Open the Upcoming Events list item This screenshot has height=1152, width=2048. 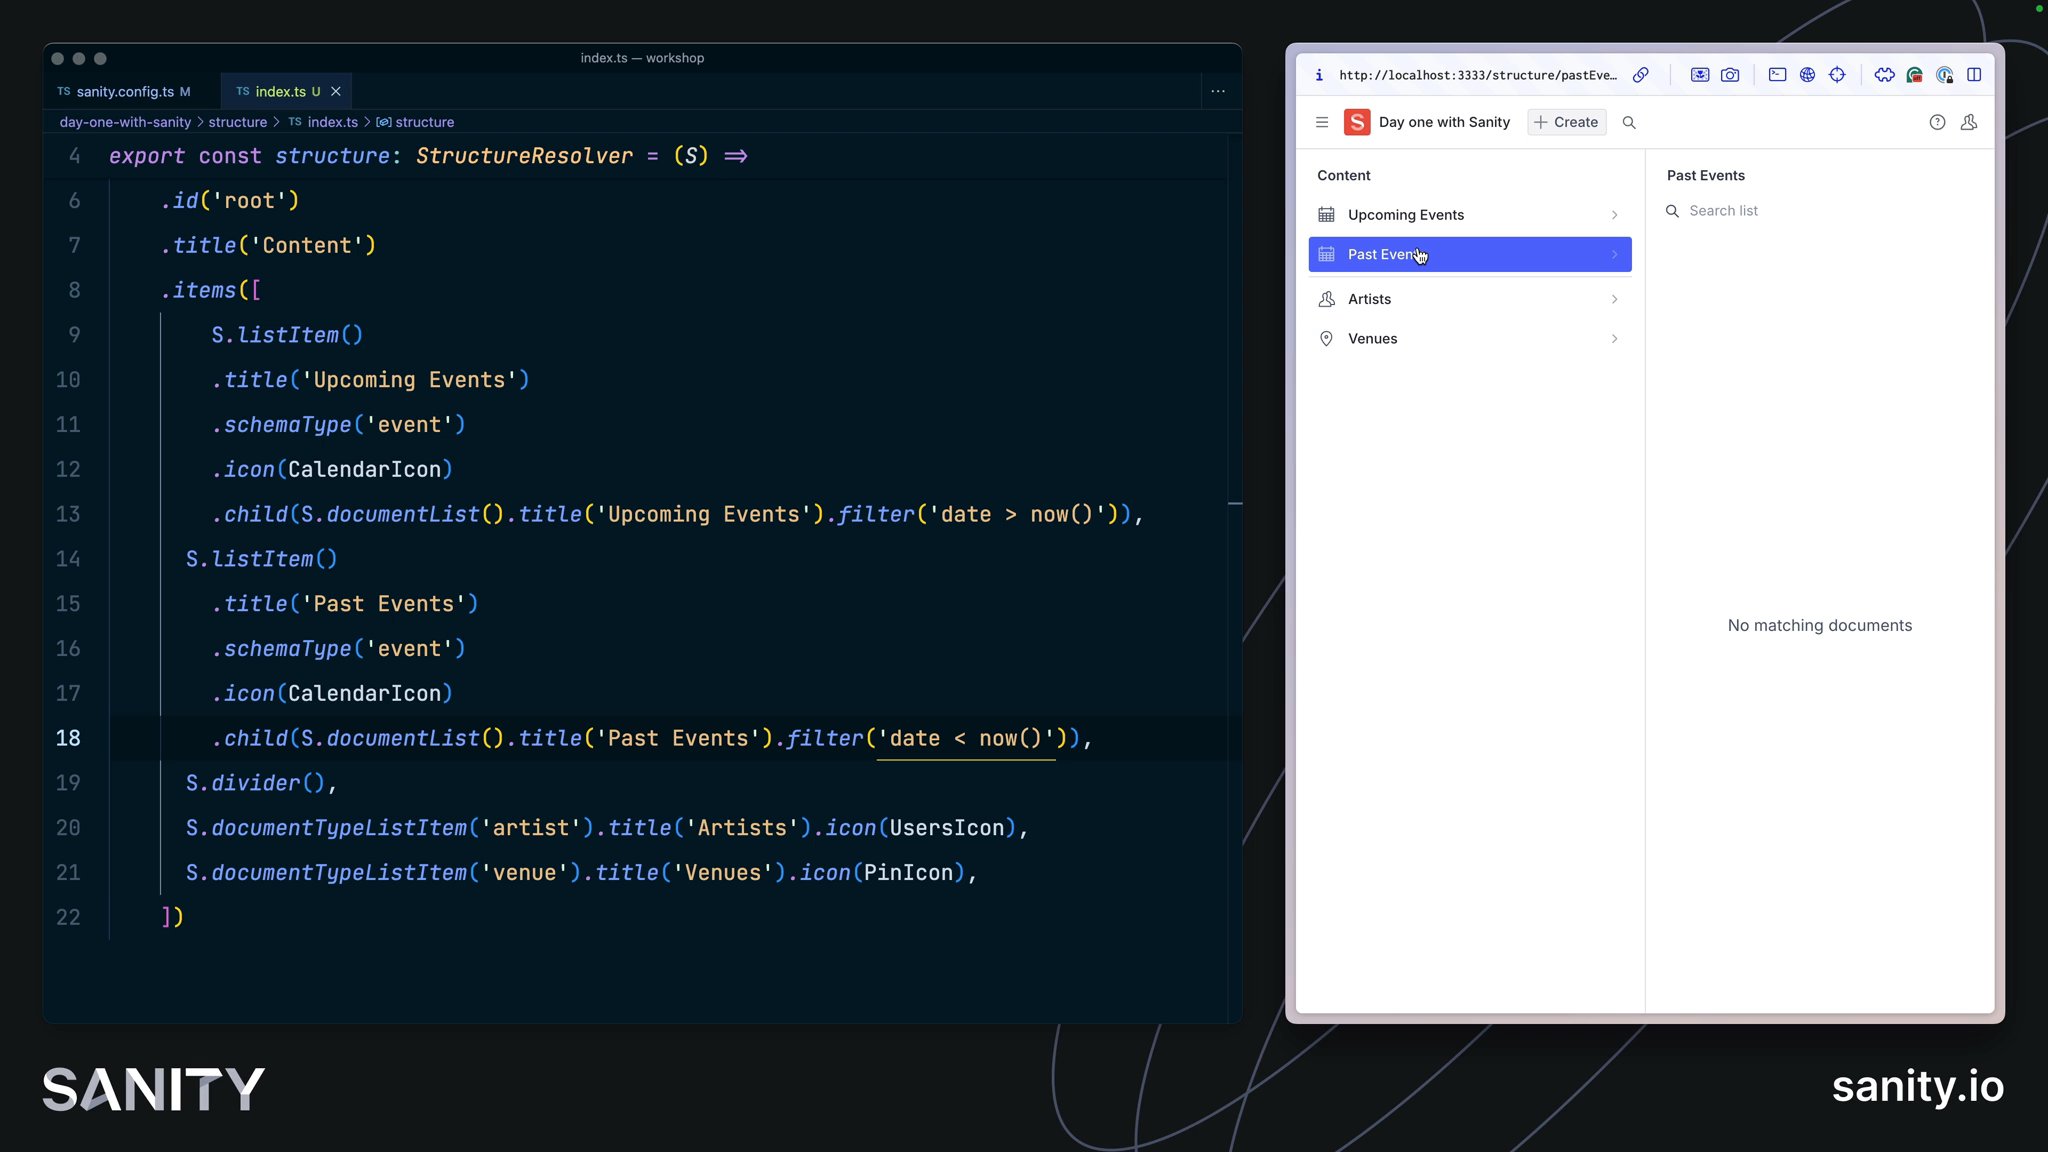[x=1469, y=215]
